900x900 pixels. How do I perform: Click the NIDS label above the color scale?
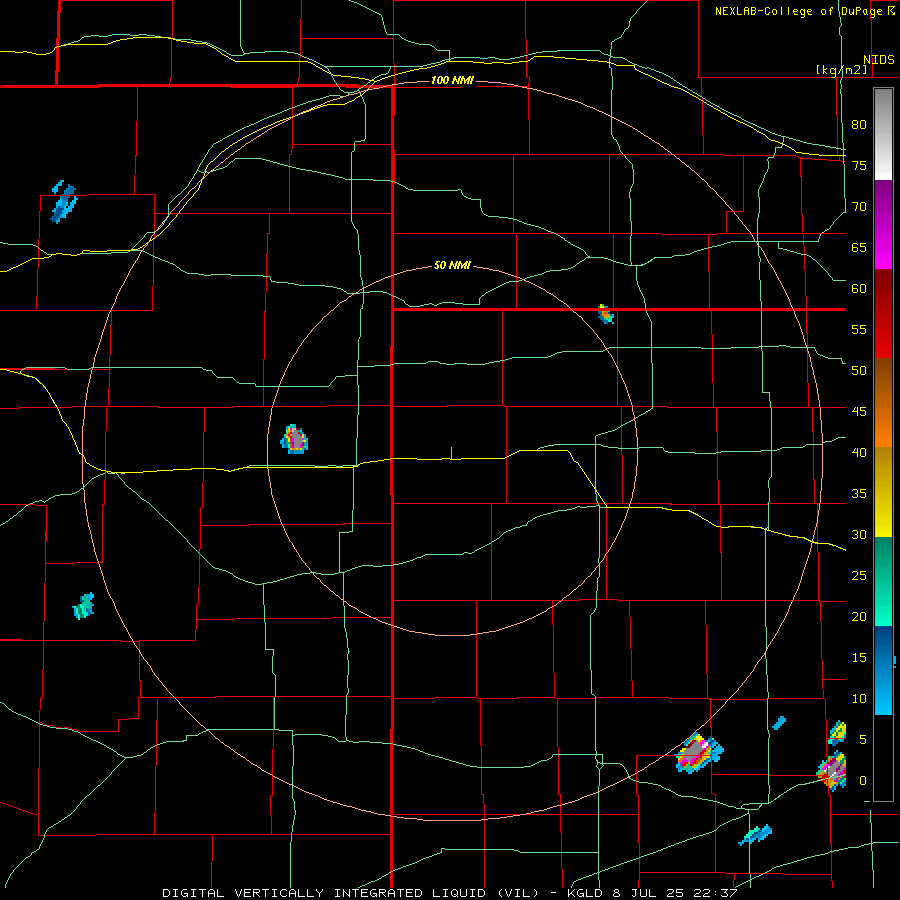(x=879, y=60)
